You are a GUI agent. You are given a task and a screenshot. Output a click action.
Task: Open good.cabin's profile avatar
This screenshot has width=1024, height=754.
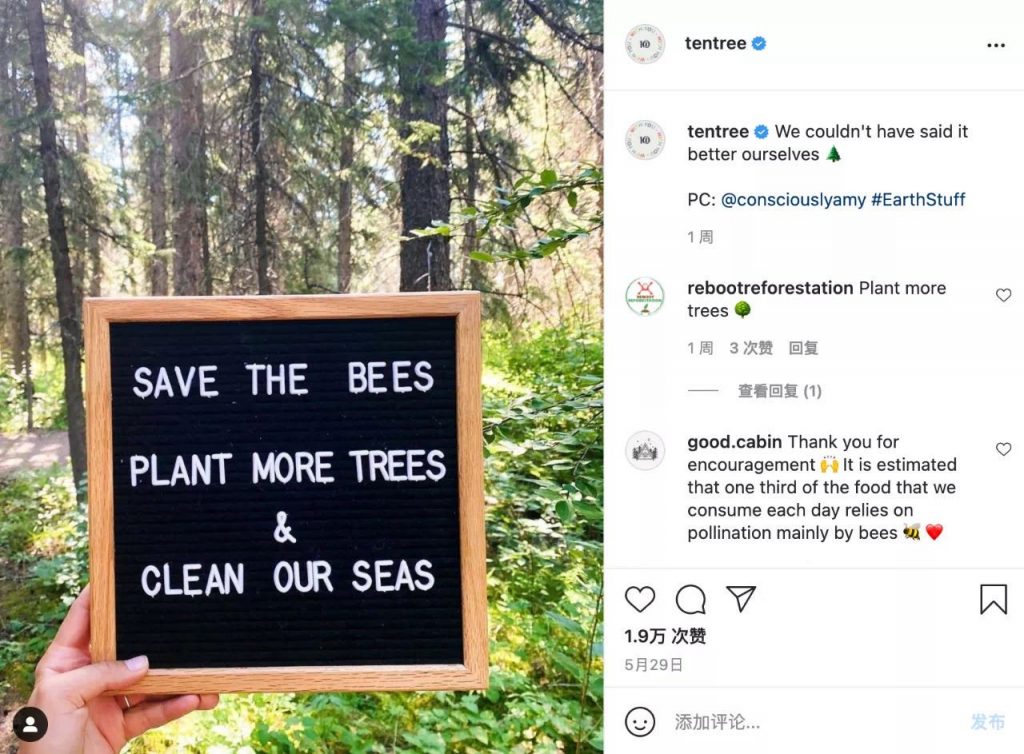coord(645,451)
